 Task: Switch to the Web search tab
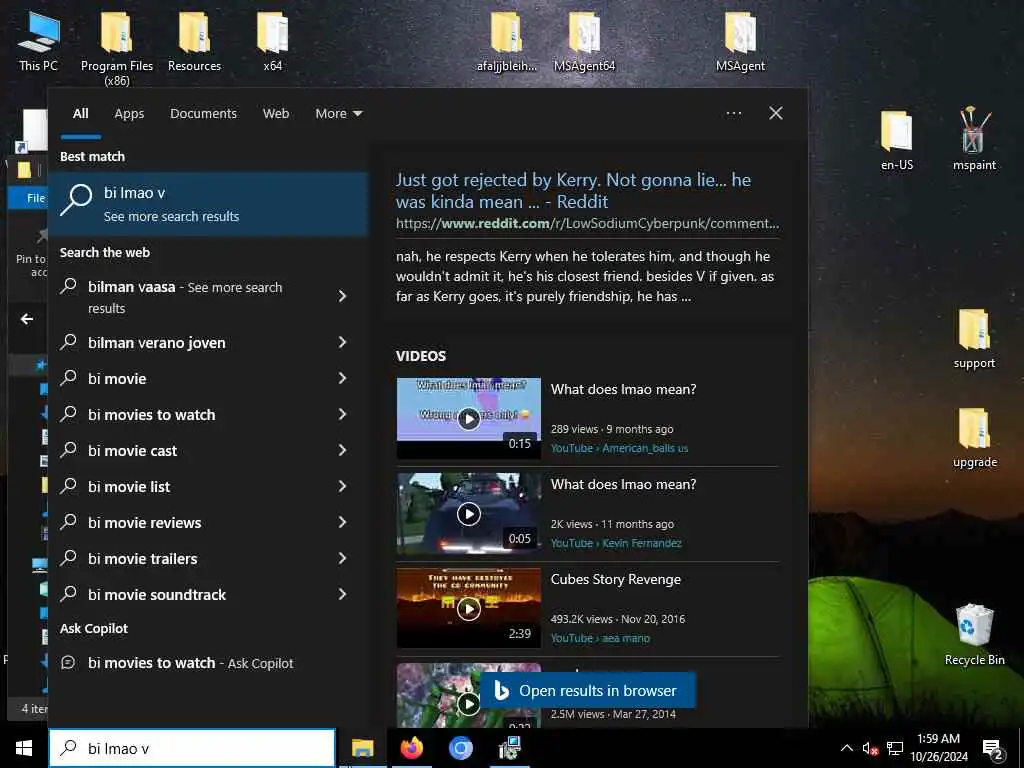coord(276,114)
